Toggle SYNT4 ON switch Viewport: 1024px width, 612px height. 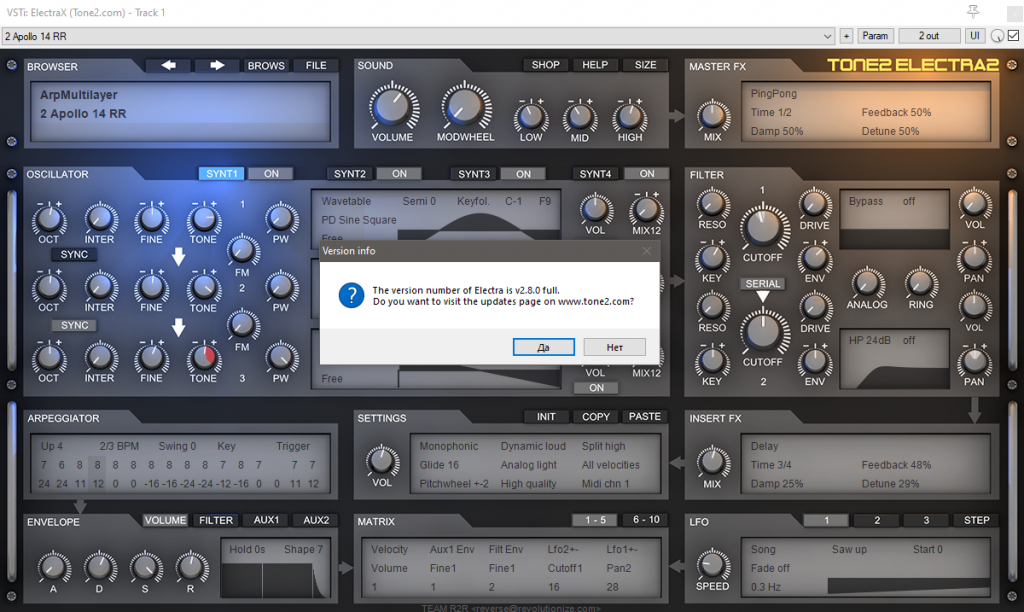click(x=647, y=174)
